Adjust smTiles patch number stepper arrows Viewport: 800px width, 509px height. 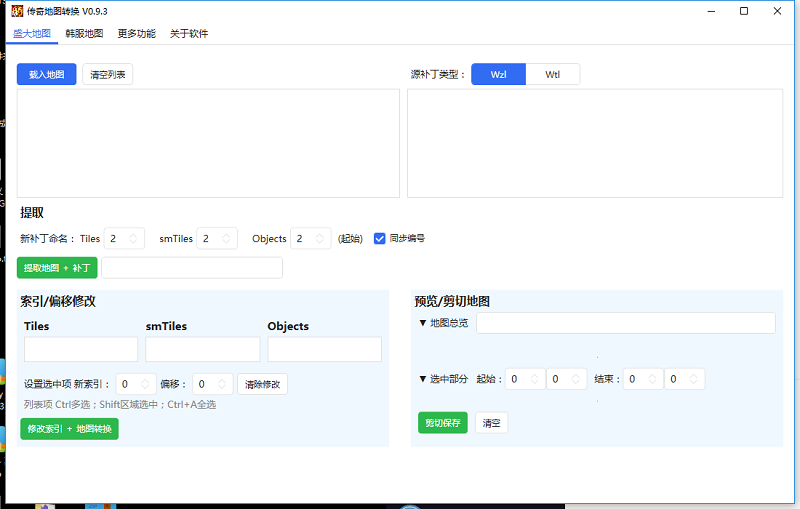(227, 238)
